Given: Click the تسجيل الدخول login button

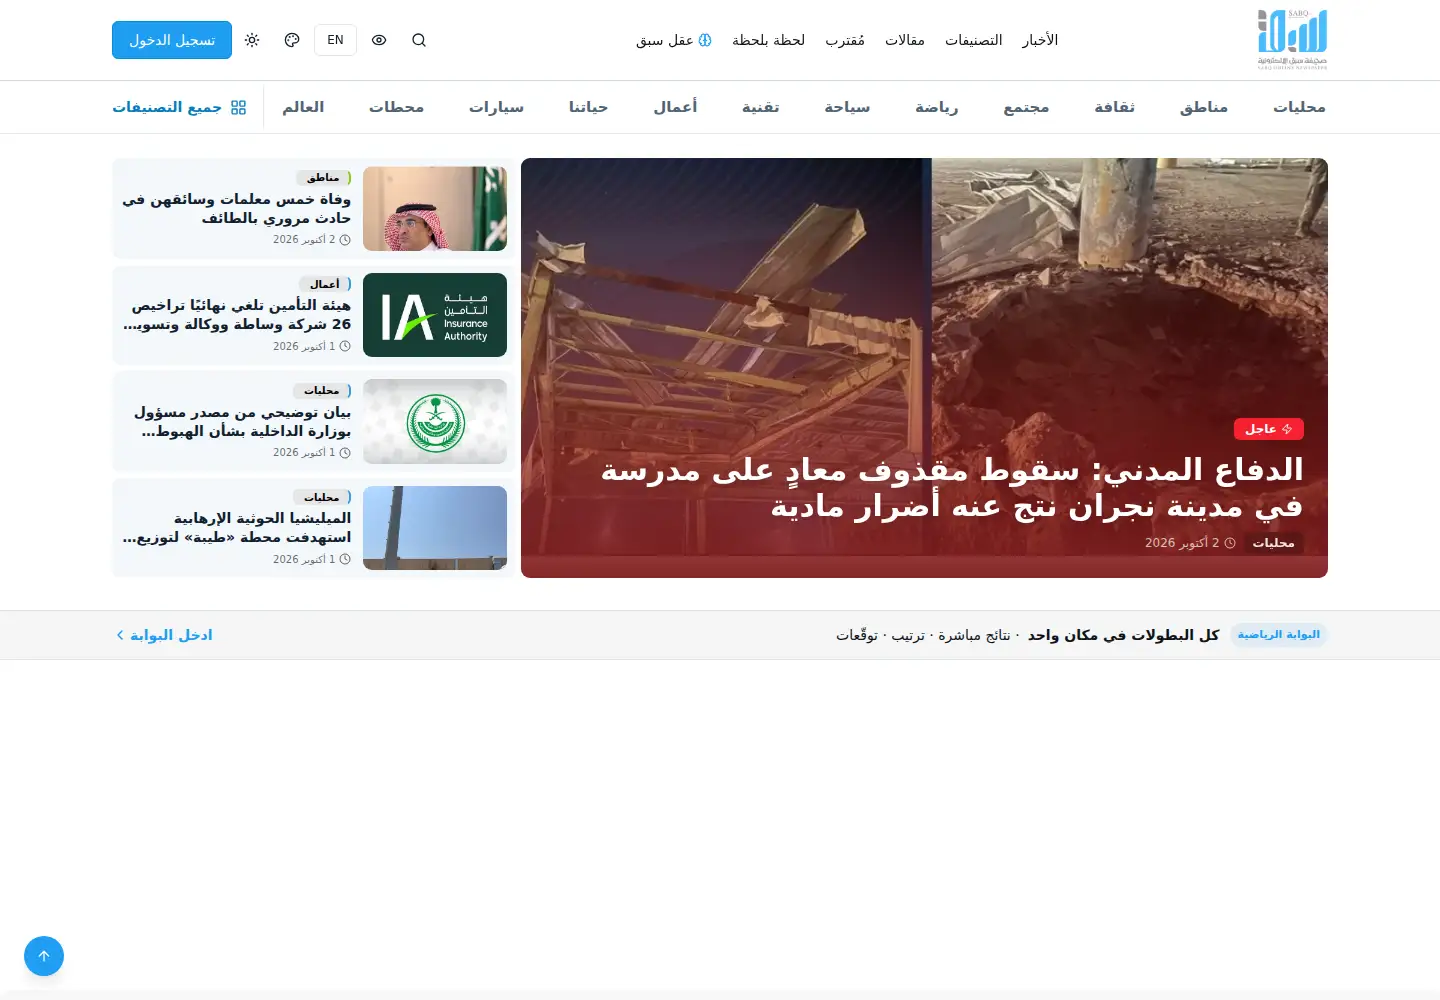Looking at the screenshot, I should pos(172,40).
